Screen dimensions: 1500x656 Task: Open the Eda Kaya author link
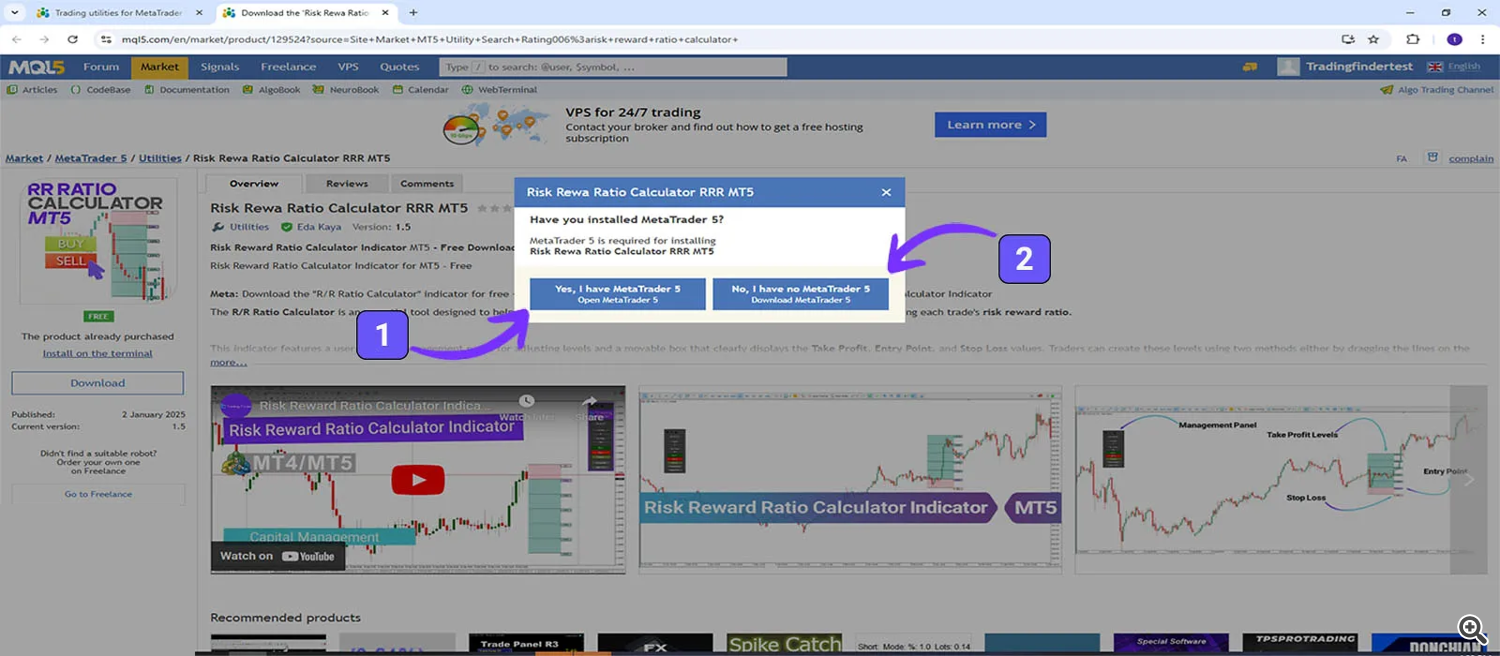pos(318,227)
